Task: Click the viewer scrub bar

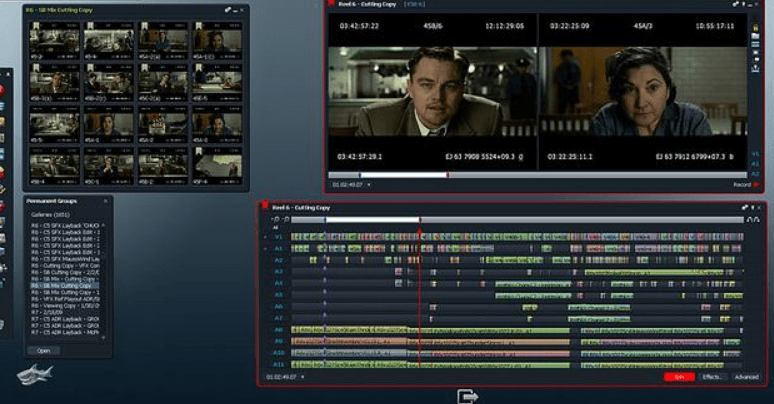Action: point(538,175)
